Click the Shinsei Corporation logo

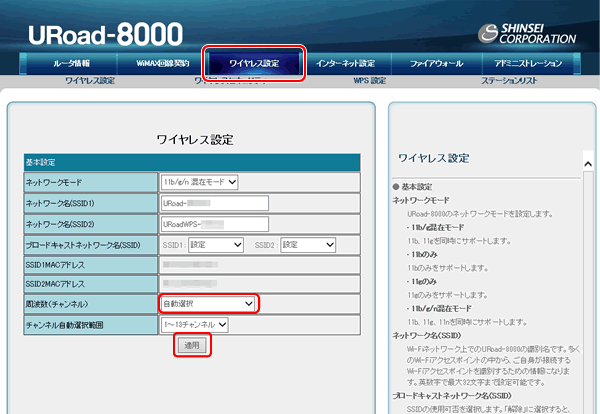527,34
